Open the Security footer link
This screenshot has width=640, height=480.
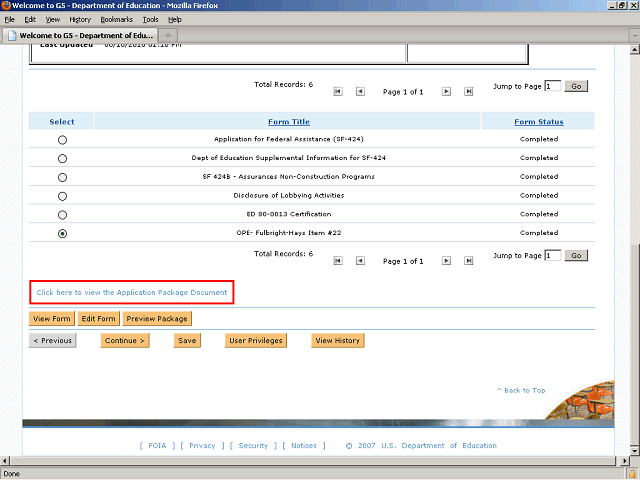click(253, 445)
